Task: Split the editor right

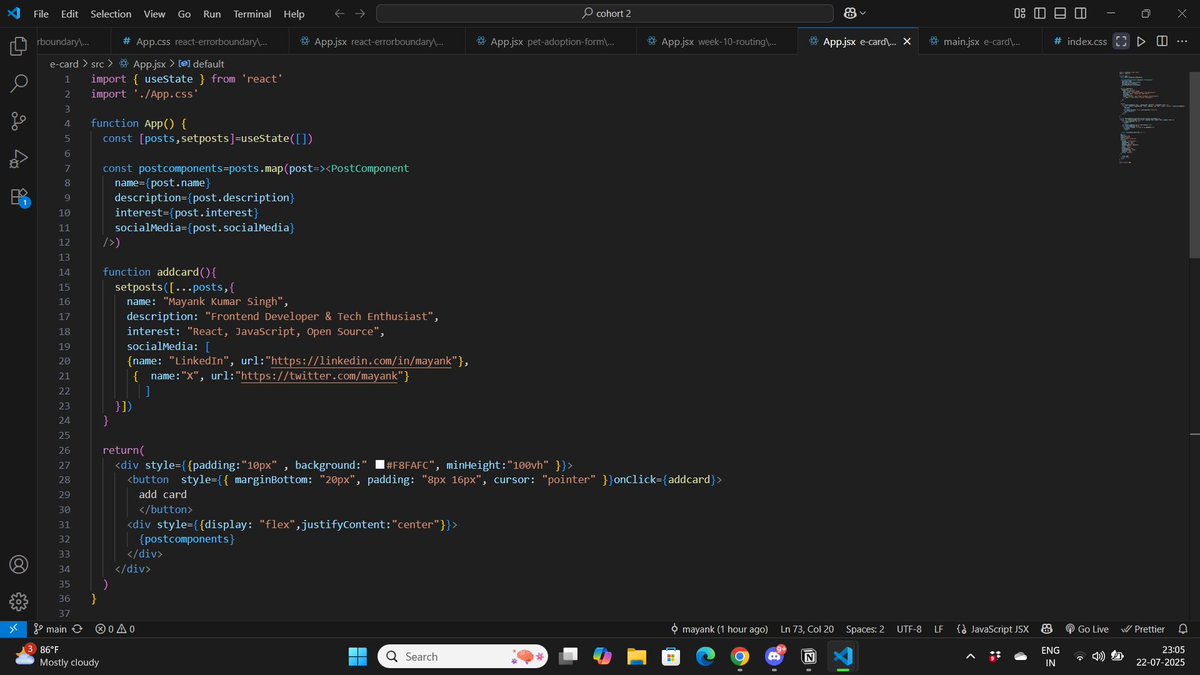Action: [x=1162, y=41]
